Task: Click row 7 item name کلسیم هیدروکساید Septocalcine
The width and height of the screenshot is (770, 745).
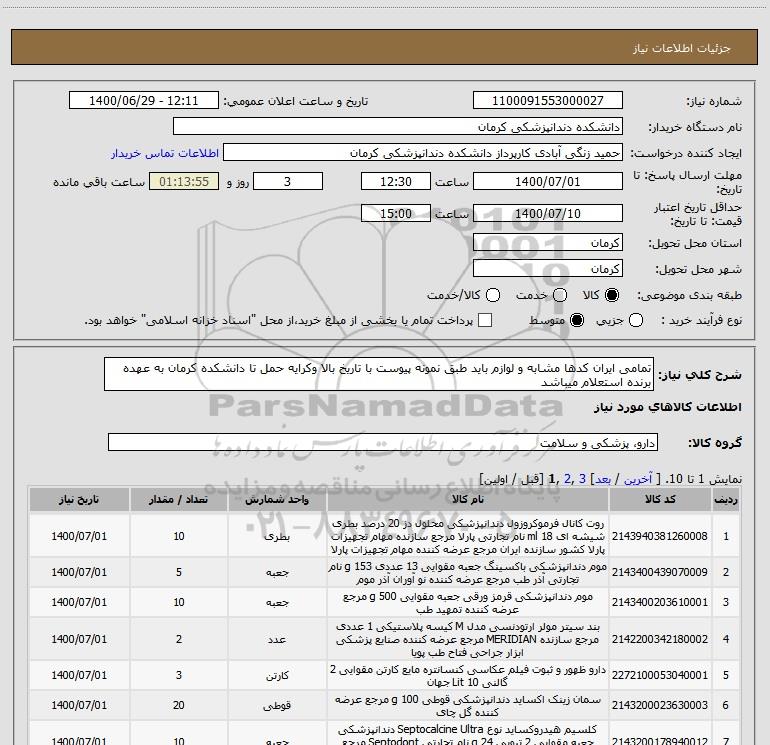Action: click(468, 735)
